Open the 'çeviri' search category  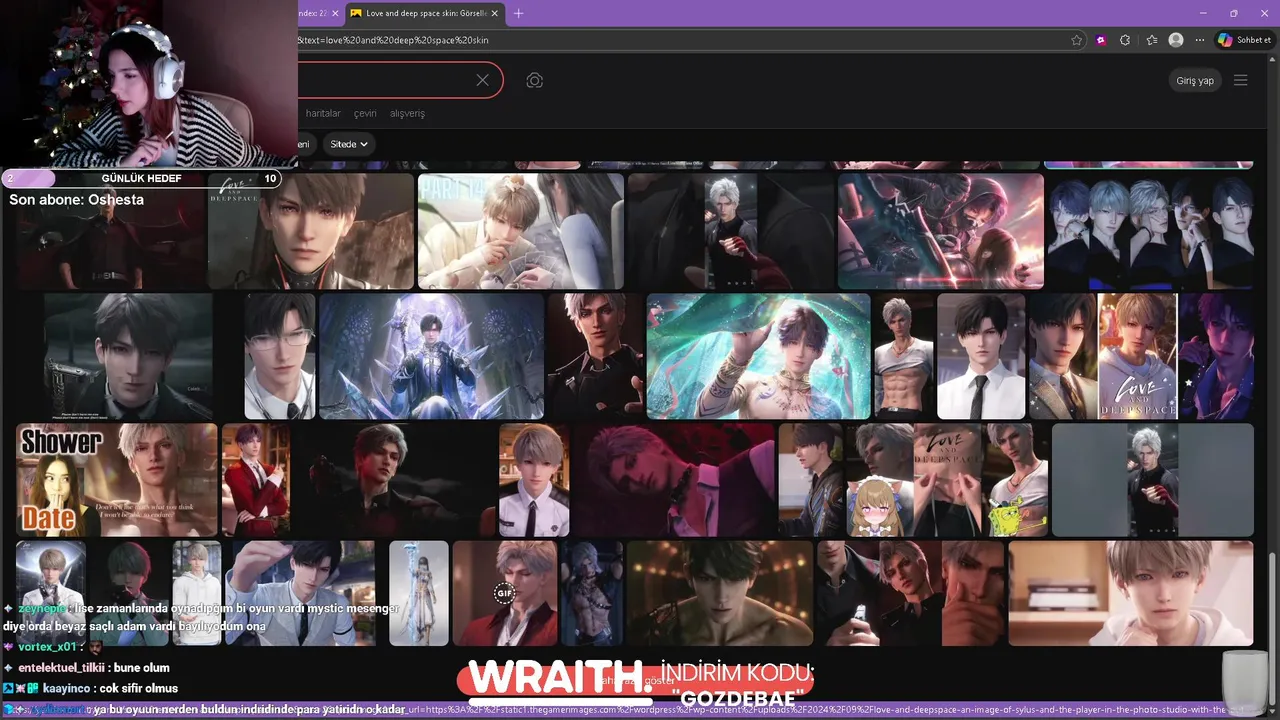pyautogui.click(x=365, y=114)
